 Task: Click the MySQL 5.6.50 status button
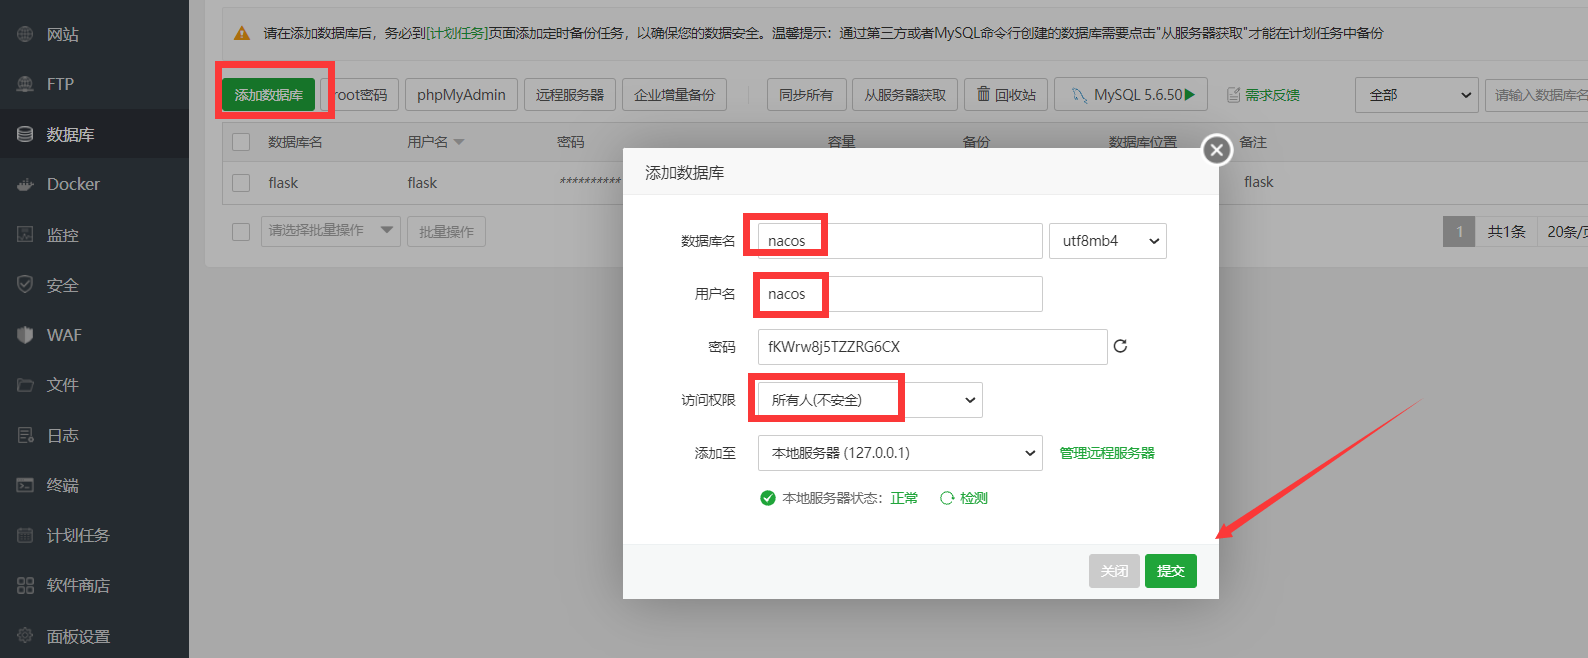click(x=1131, y=95)
